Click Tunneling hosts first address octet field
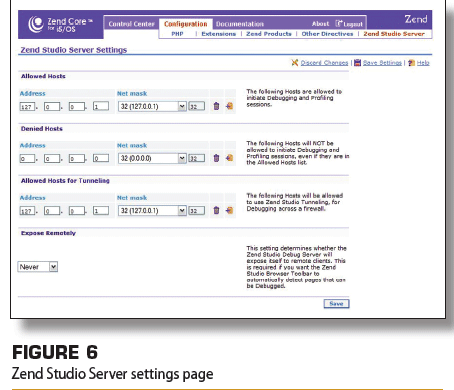This screenshot has height=390, width=454. coord(27,211)
